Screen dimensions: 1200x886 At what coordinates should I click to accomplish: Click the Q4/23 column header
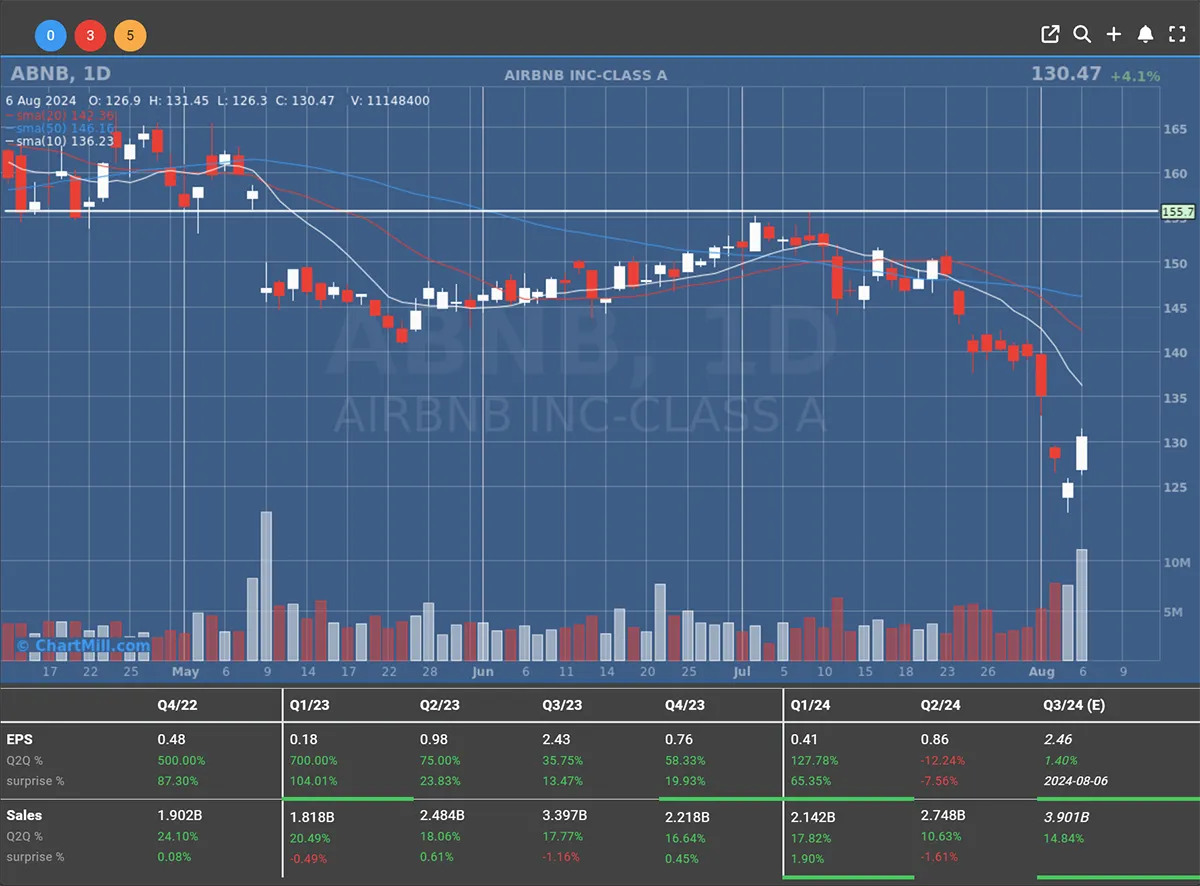tap(685, 705)
